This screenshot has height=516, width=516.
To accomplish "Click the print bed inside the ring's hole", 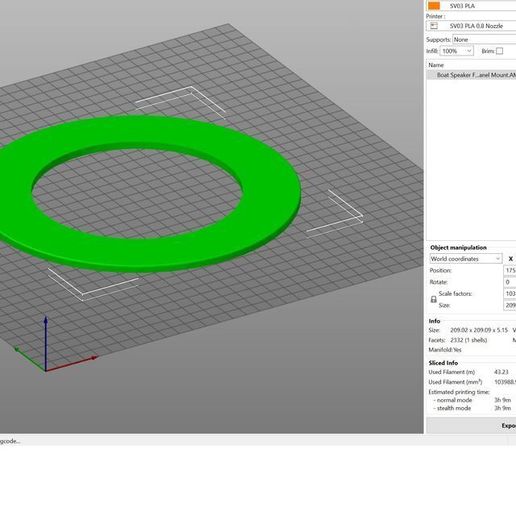I will 137,193.
